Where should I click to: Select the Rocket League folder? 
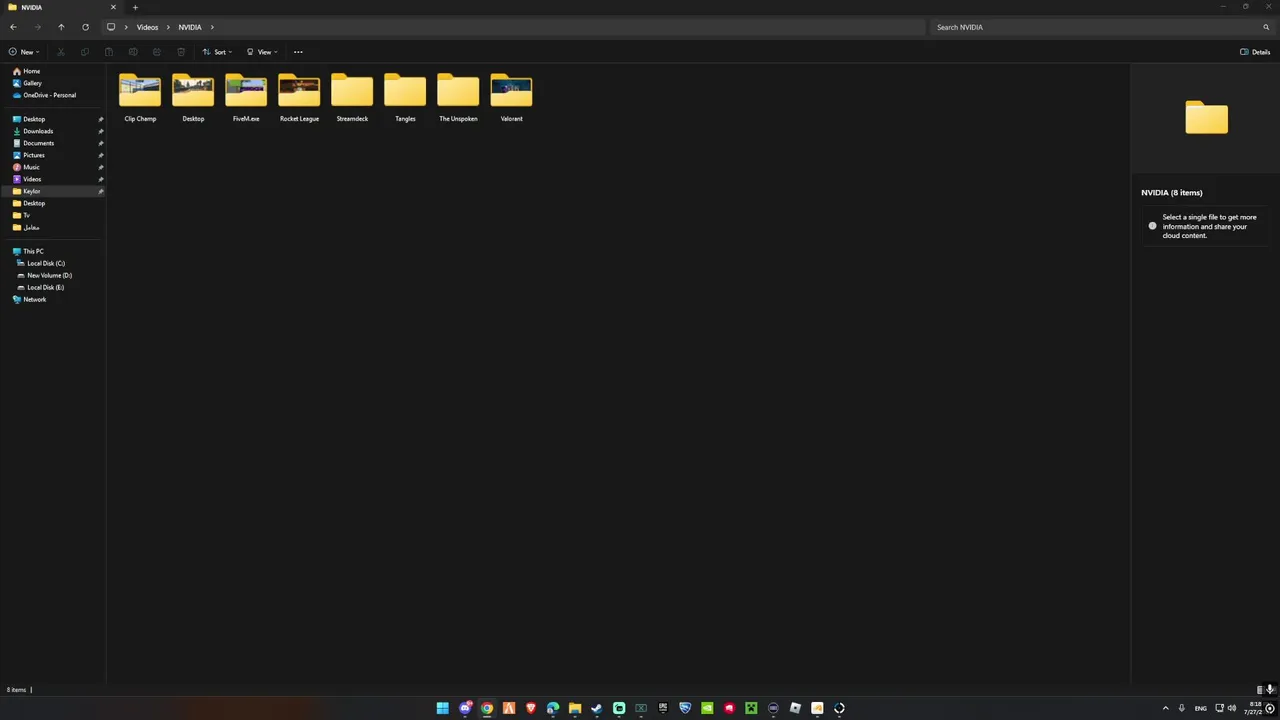[x=299, y=98]
